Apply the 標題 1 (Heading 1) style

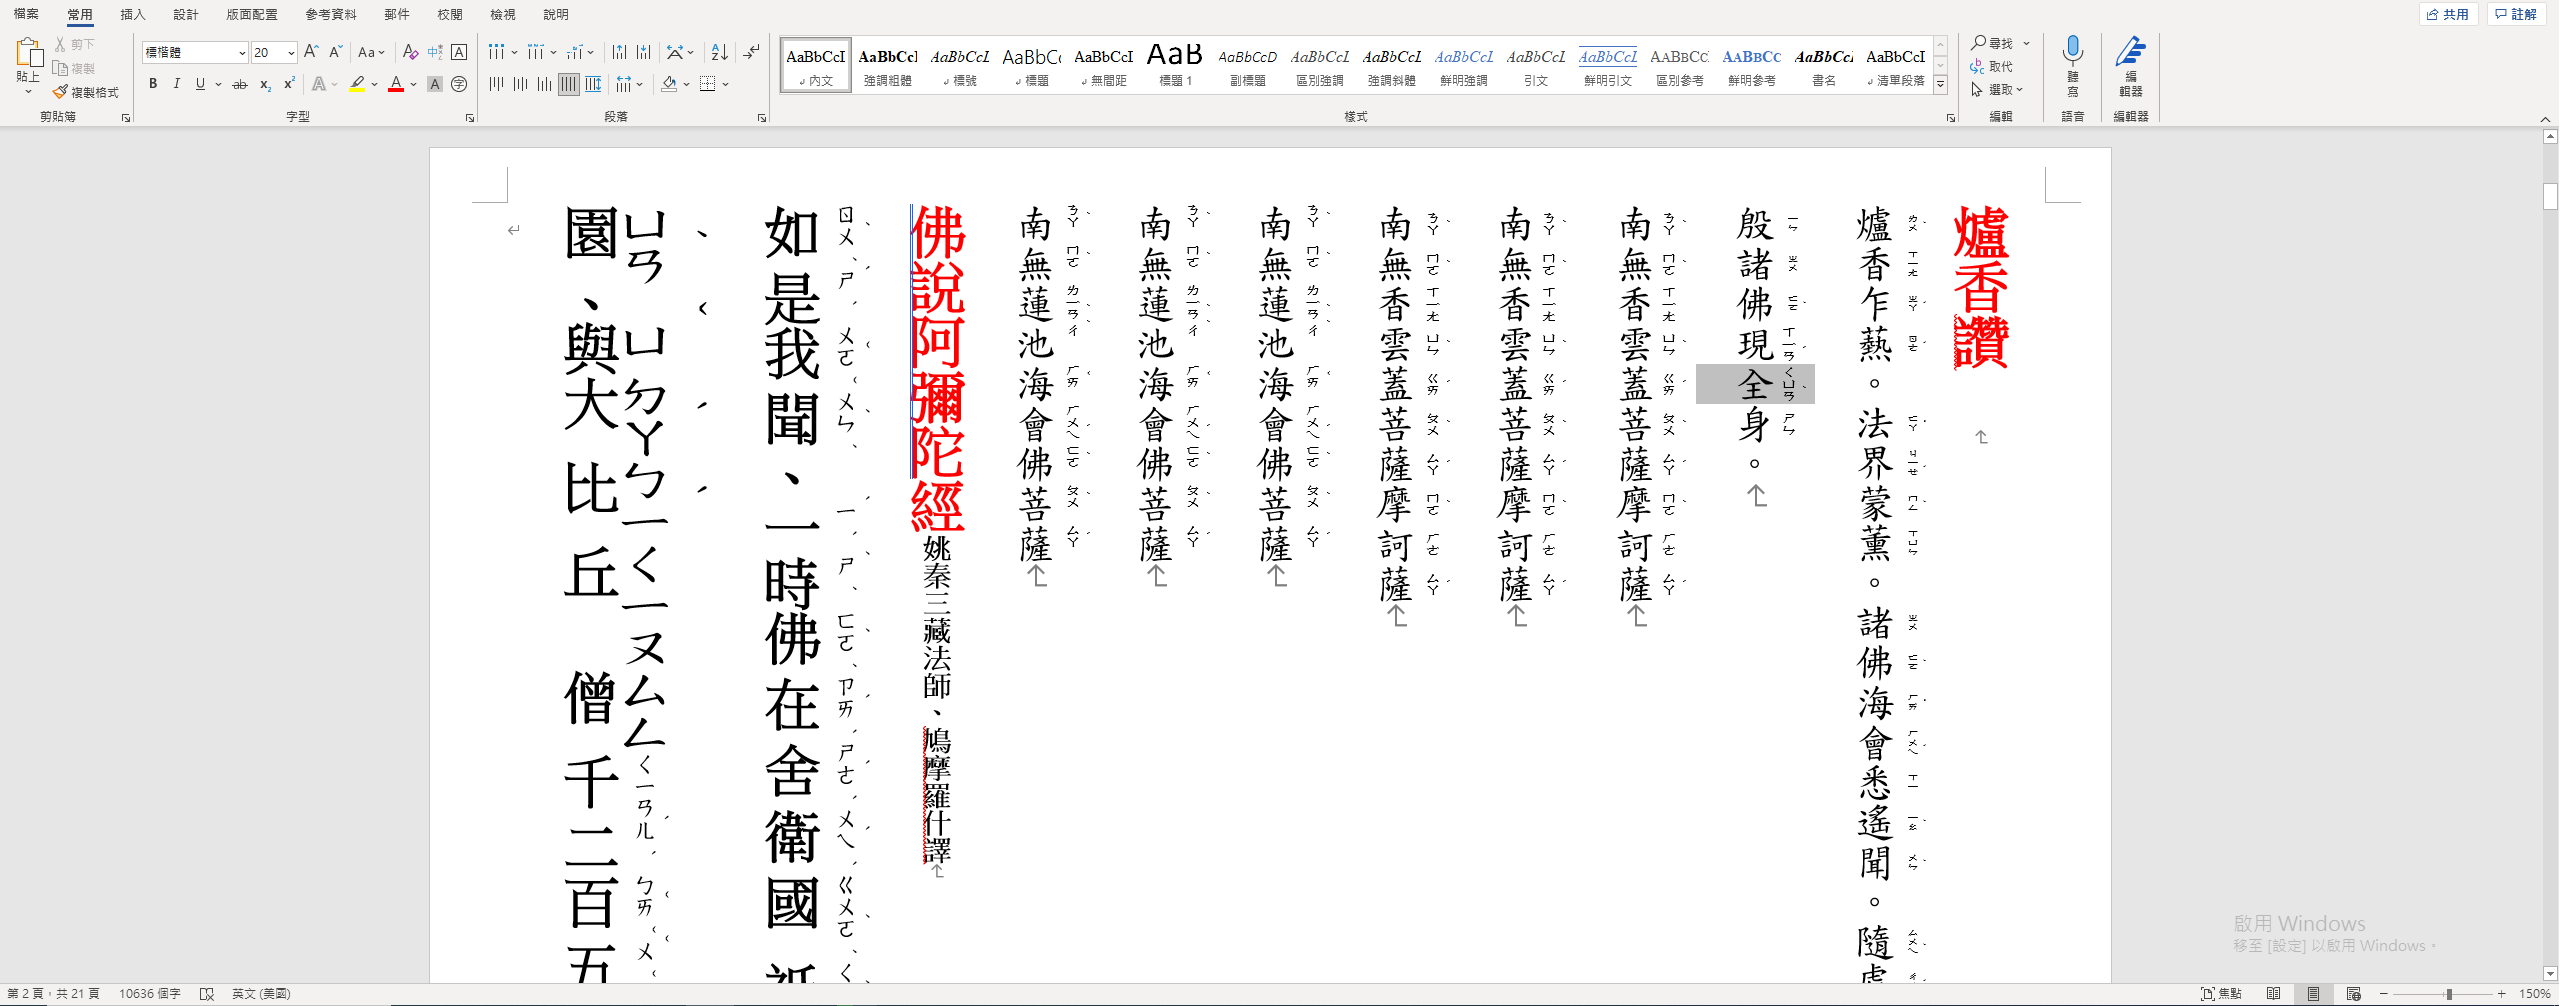[x=1175, y=66]
